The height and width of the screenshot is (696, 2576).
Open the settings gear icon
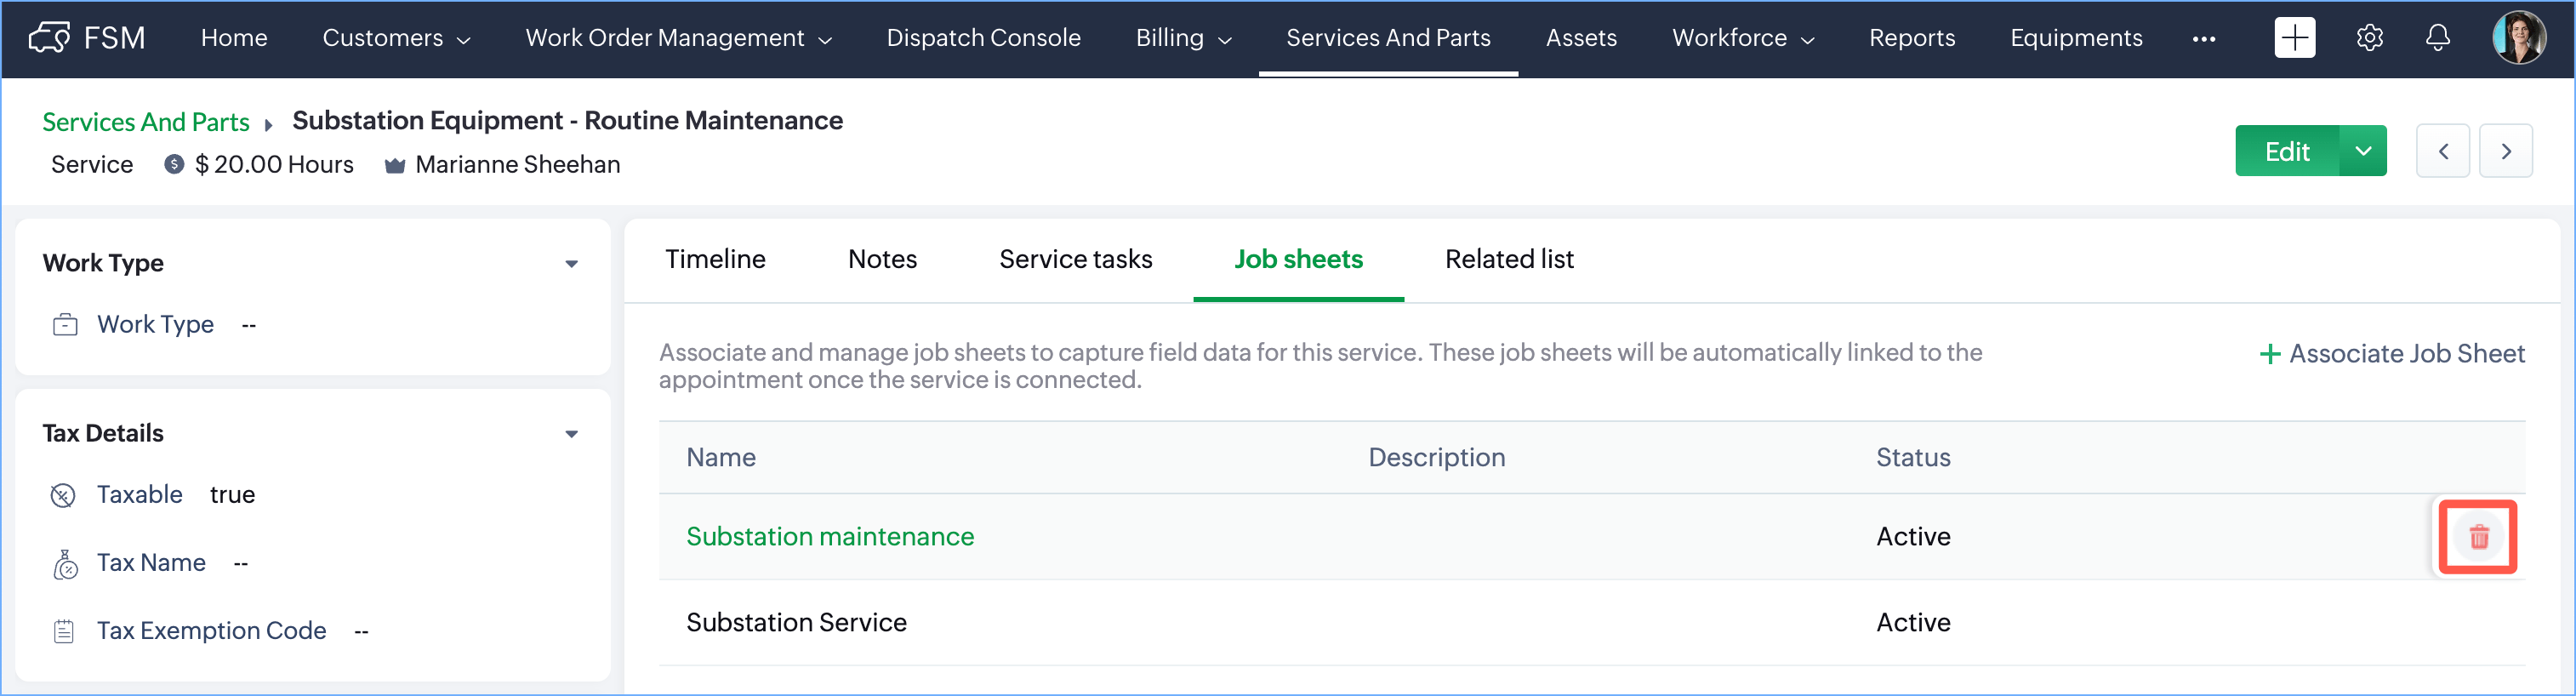click(2369, 38)
